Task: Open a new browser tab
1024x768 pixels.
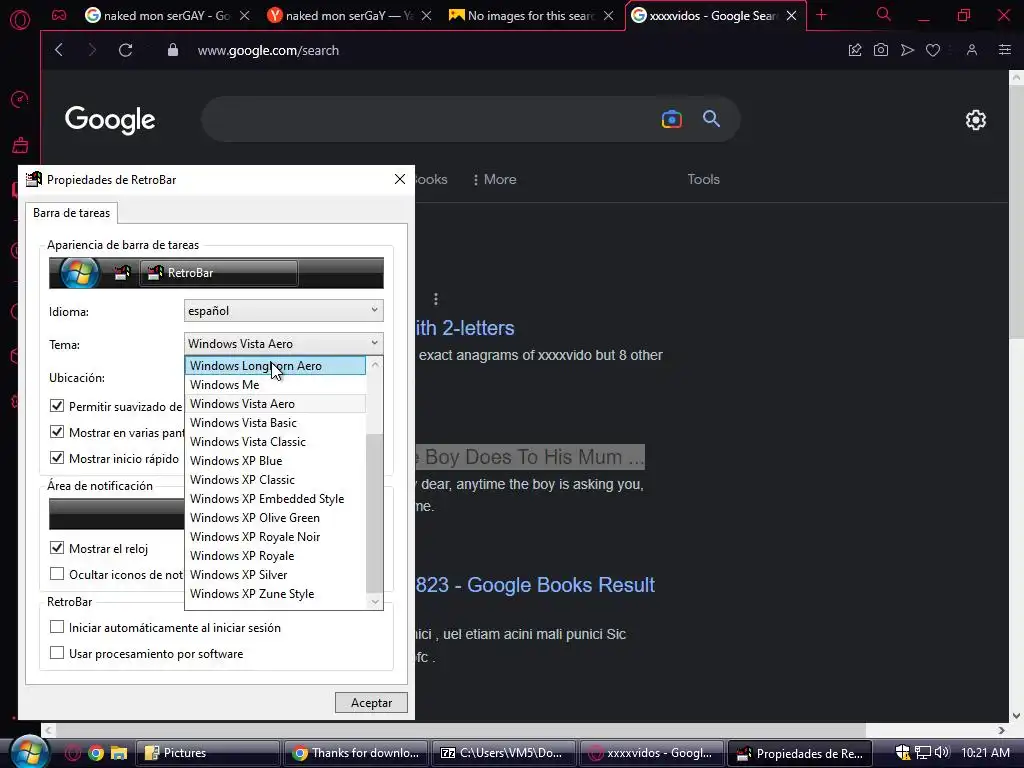Action: 822,15
